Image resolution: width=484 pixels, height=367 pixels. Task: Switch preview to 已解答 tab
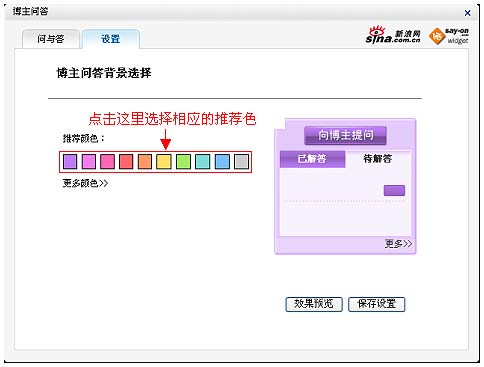[312, 159]
